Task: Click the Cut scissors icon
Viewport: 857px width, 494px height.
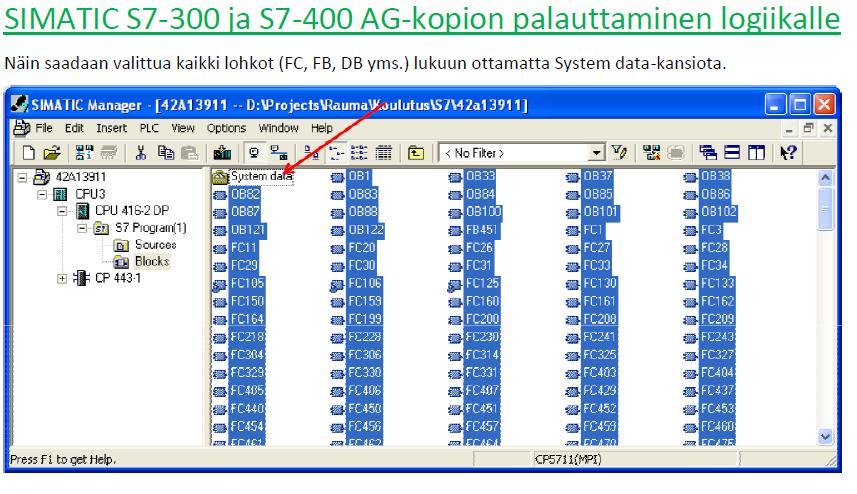Action: tap(141, 153)
